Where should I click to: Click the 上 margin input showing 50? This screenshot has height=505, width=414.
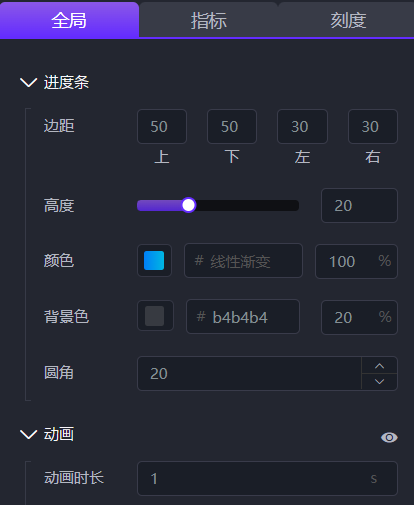click(162, 127)
